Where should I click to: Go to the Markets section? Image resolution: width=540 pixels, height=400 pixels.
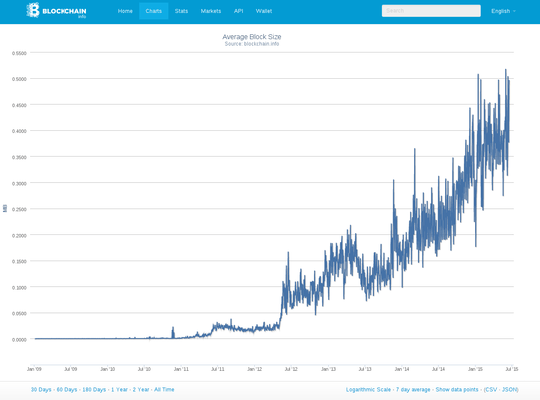pyautogui.click(x=211, y=11)
